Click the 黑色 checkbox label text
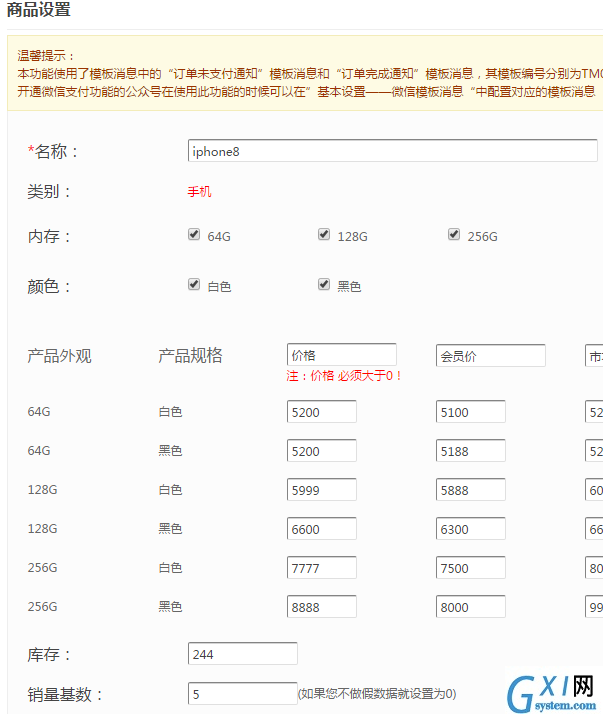Image resolution: width=603 pixels, height=714 pixels. click(349, 286)
